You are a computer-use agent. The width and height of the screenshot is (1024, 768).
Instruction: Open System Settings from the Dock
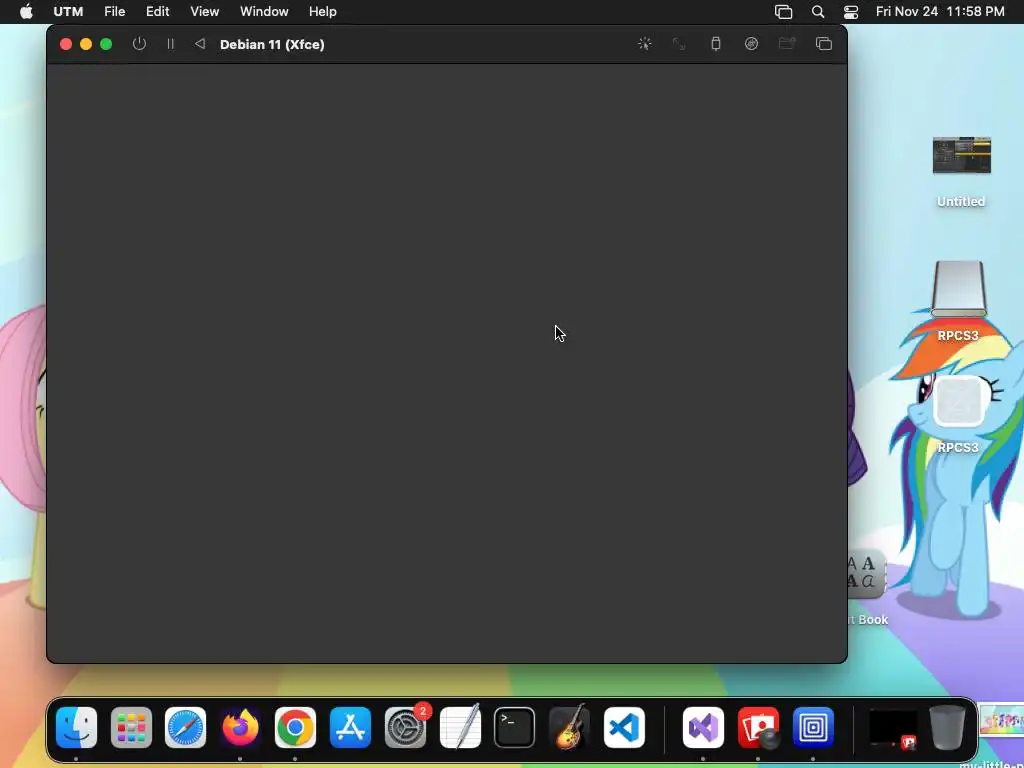click(406, 727)
